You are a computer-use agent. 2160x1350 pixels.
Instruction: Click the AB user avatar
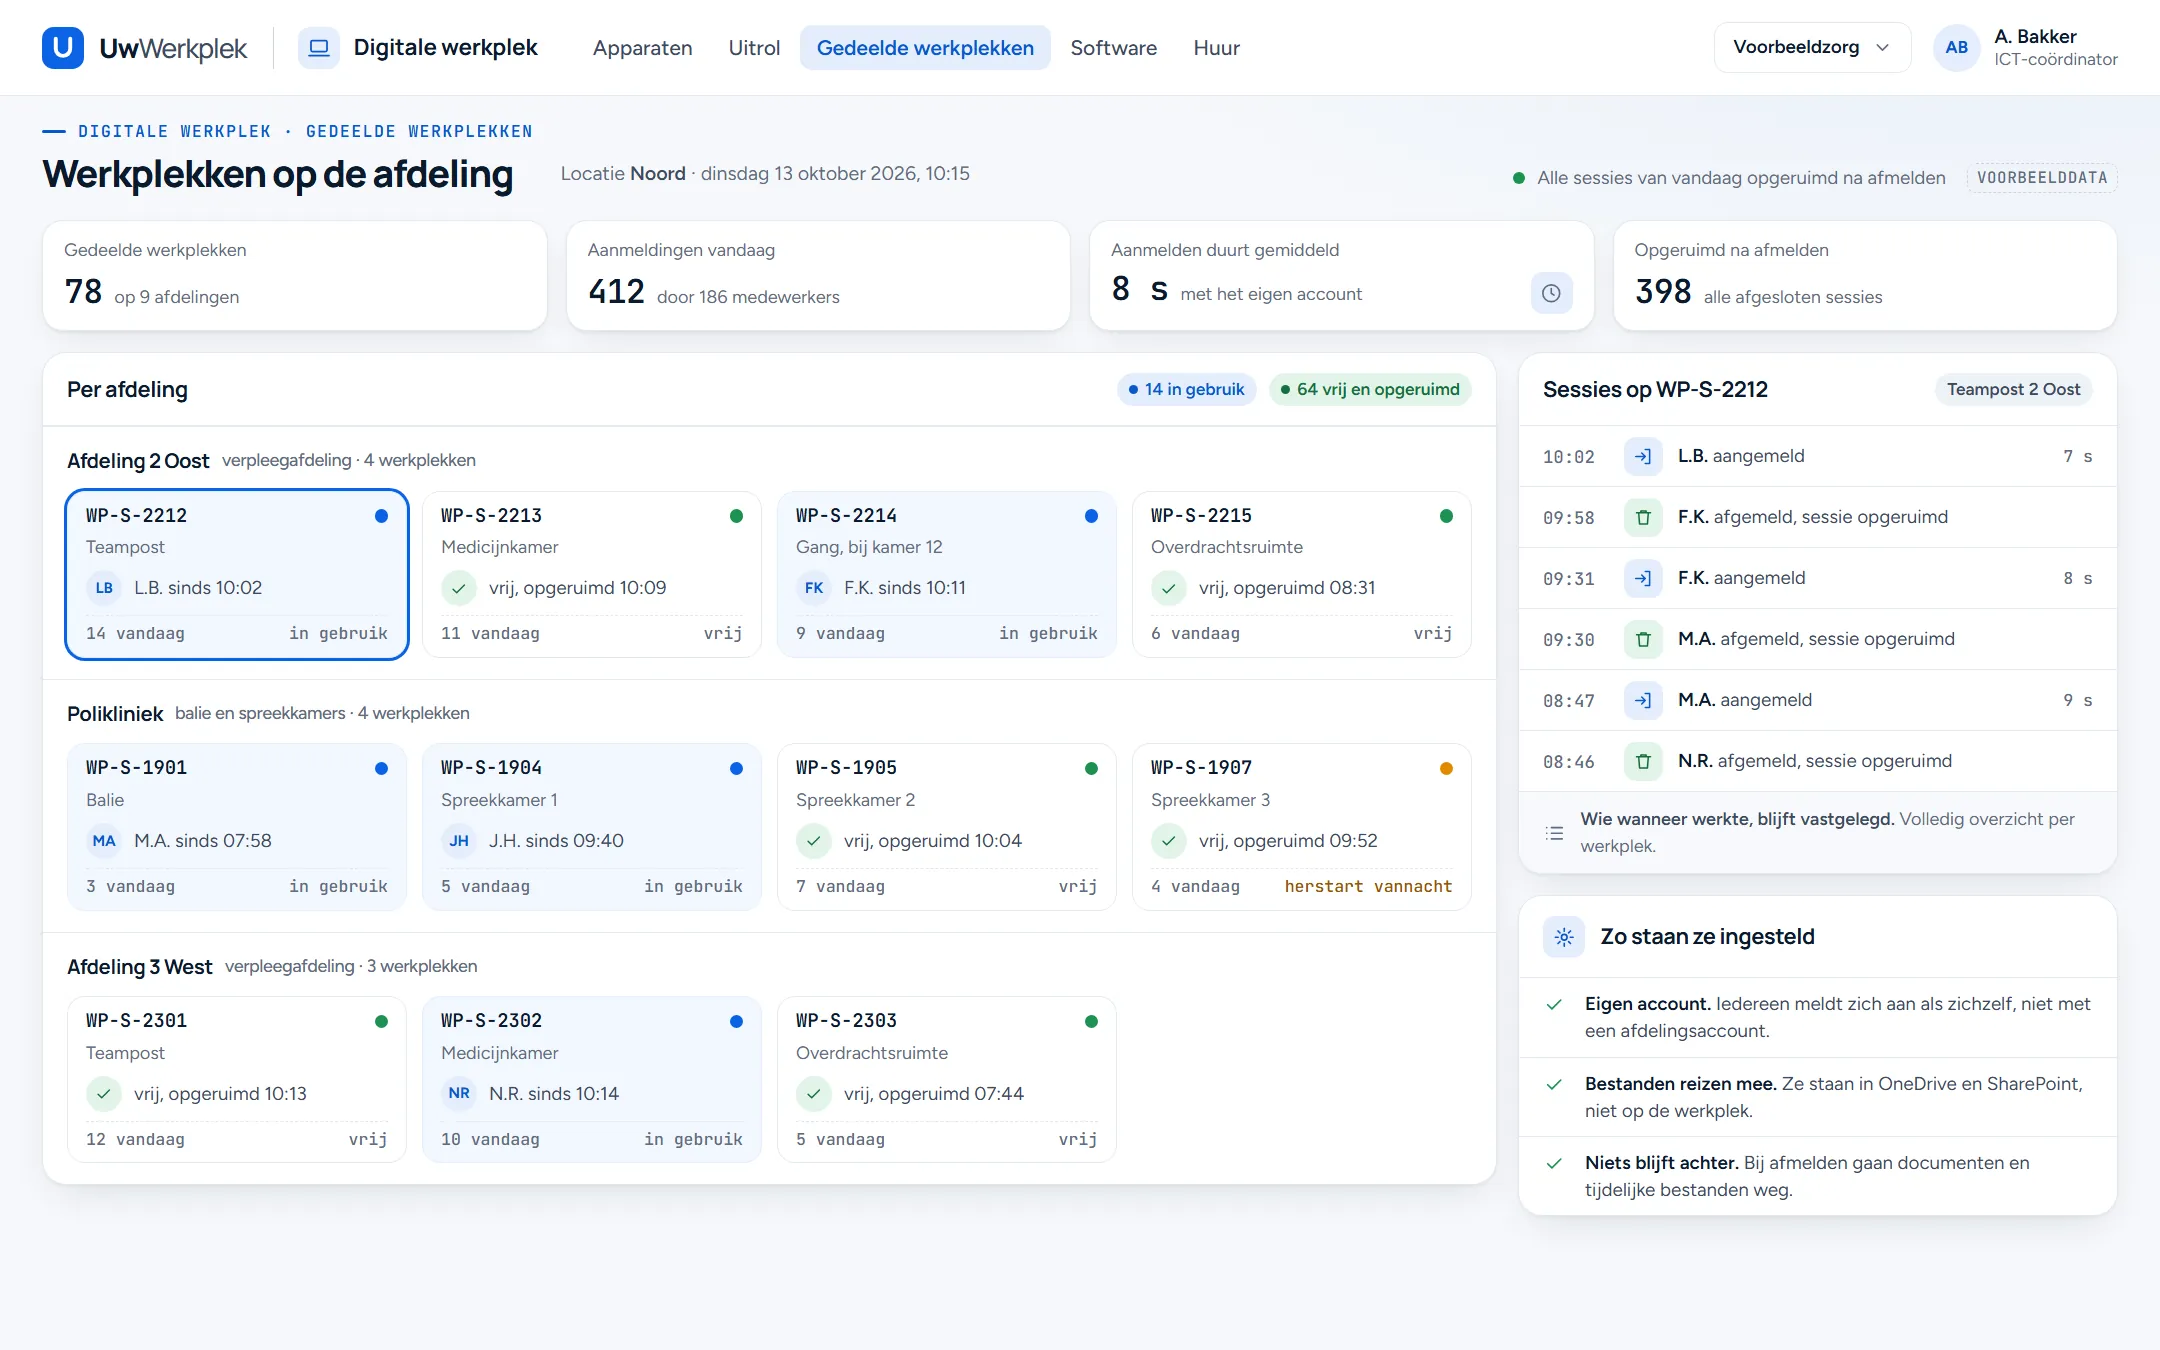1957,47
